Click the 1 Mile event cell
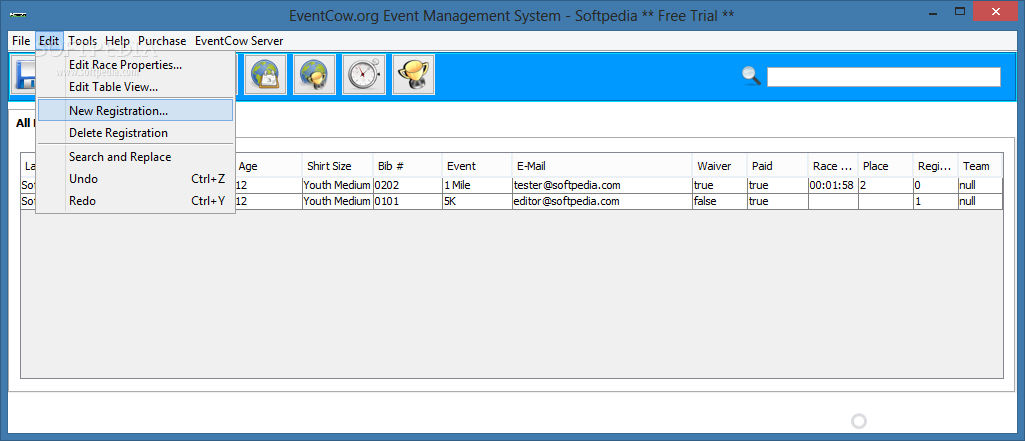Image resolution: width=1025 pixels, height=441 pixels. pos(477,185)
